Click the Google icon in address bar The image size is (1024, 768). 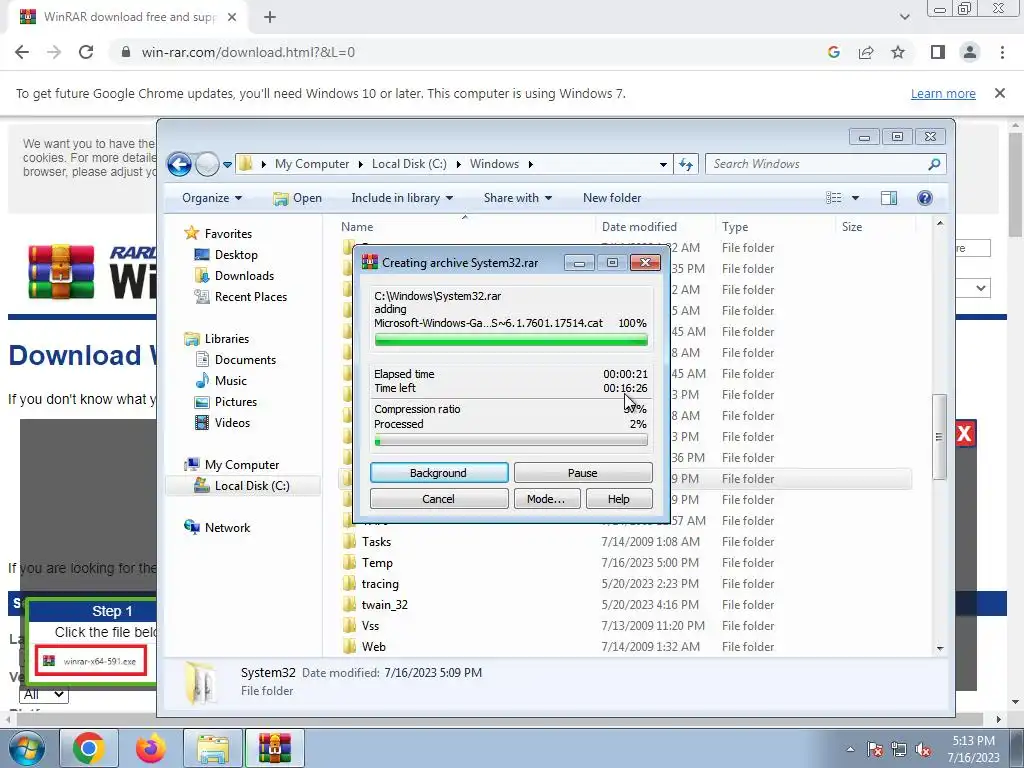pyautogui.click(x=833, y=52)
